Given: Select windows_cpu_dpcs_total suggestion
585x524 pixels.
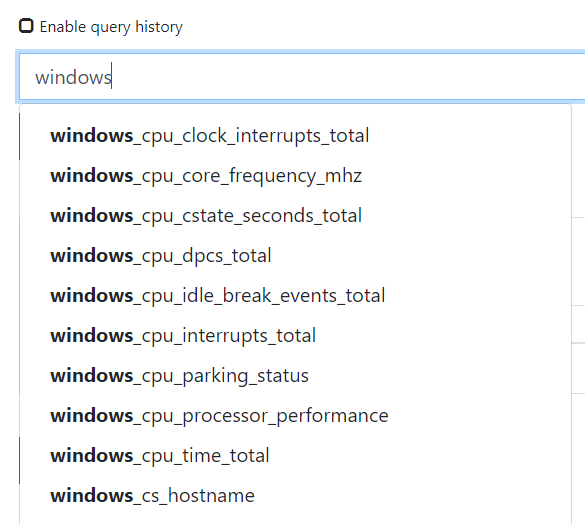Looking at the screenshot, I should [295, 255].
